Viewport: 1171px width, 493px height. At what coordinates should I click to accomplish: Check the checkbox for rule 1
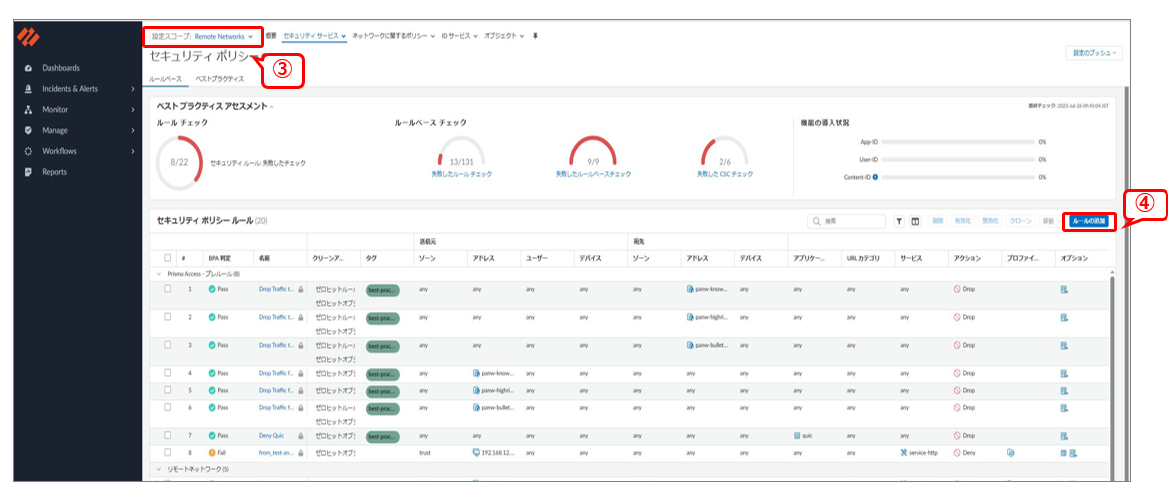click(168, 288)
